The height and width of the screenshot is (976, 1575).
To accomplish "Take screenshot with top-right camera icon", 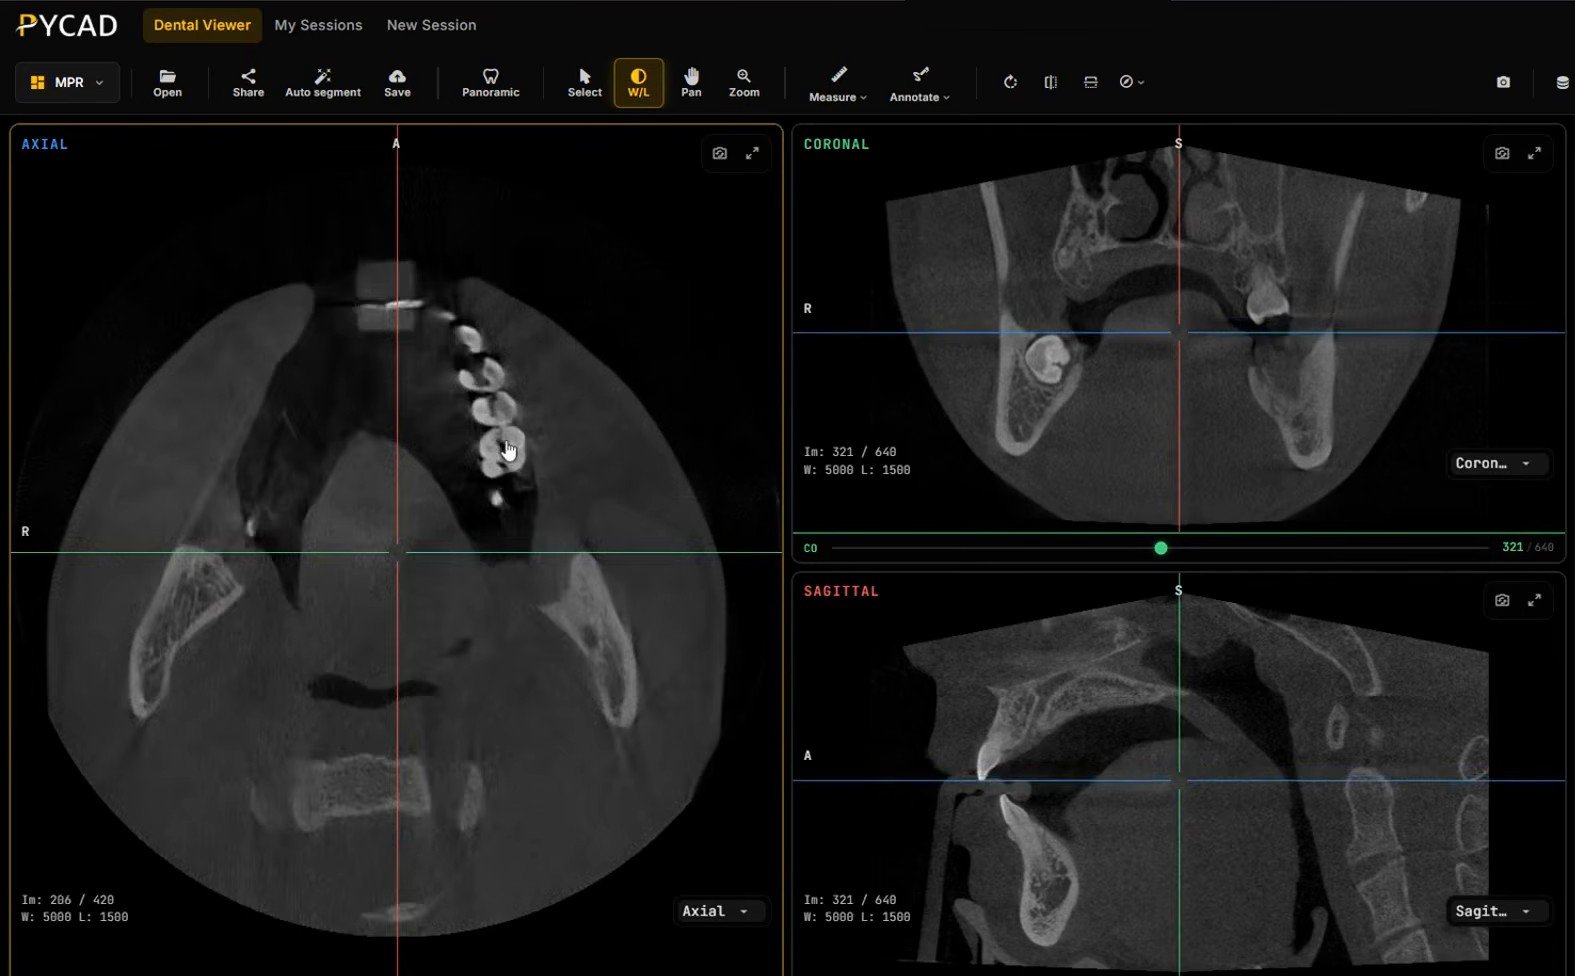I will coord(1503,82).
